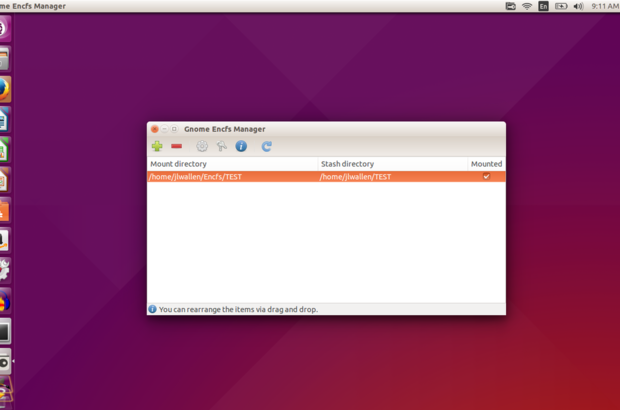Click the green plus add stash icon

tap(157, 146)
